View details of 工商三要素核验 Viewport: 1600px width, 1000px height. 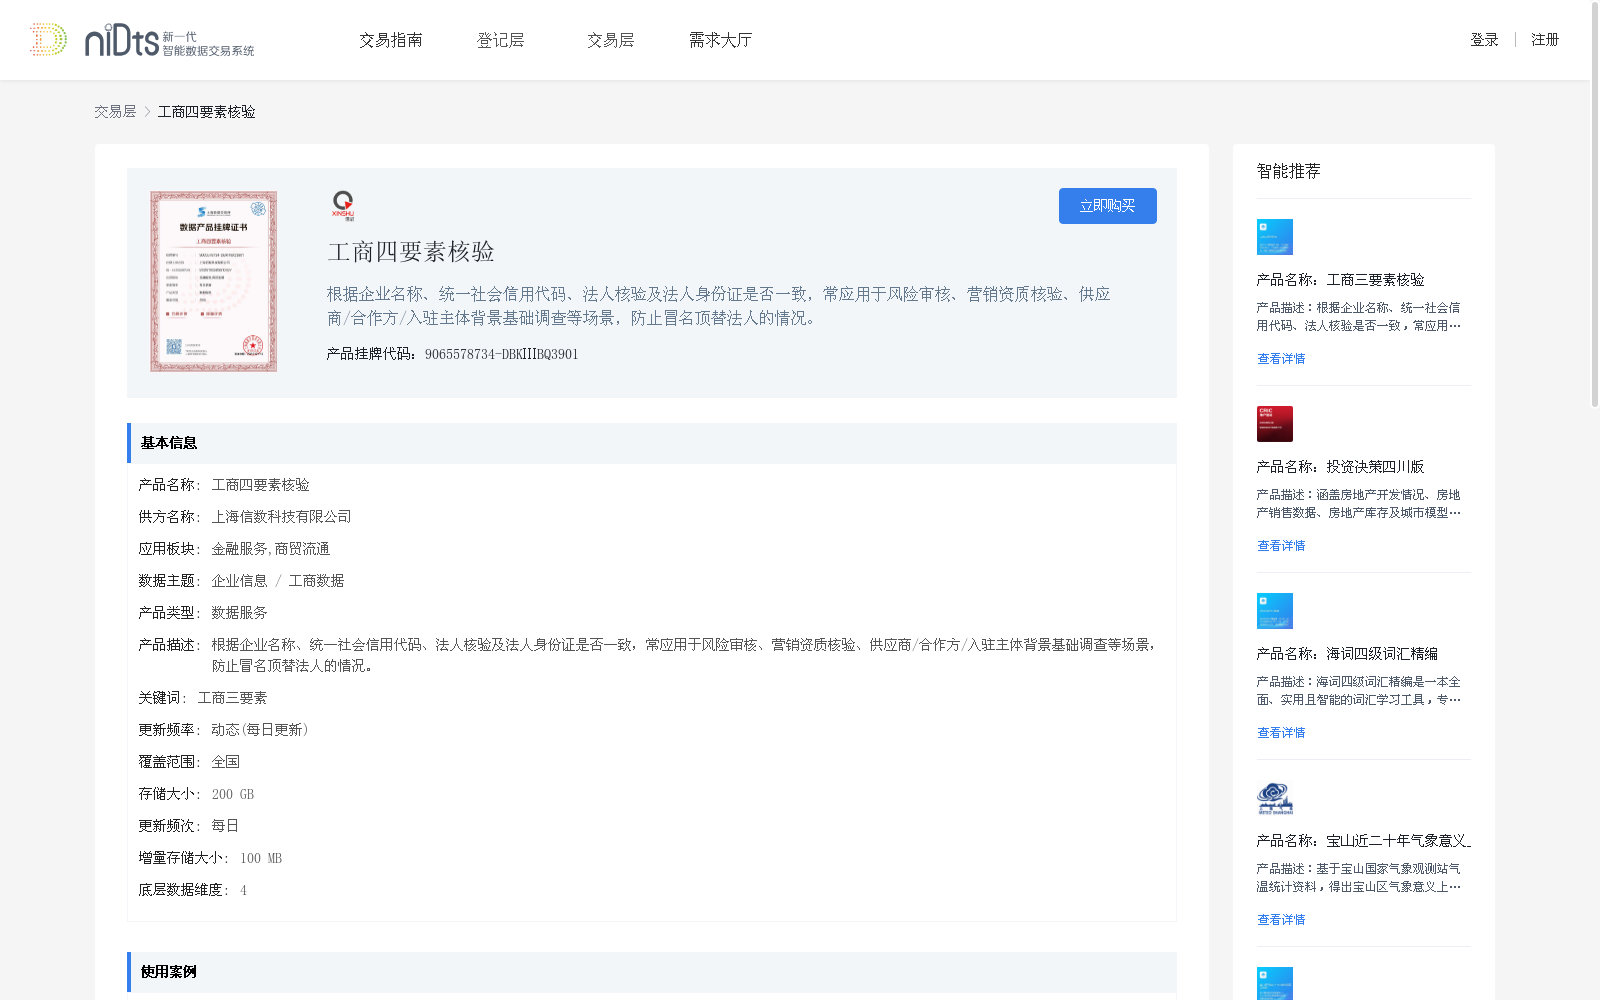click(x=1281, y=359)
